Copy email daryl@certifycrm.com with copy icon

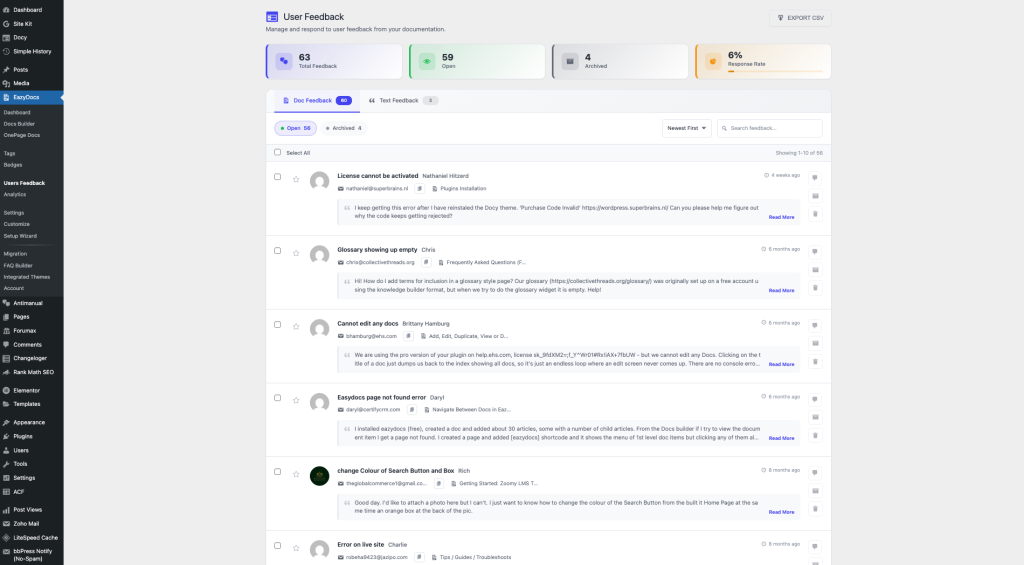pos(411,410)
